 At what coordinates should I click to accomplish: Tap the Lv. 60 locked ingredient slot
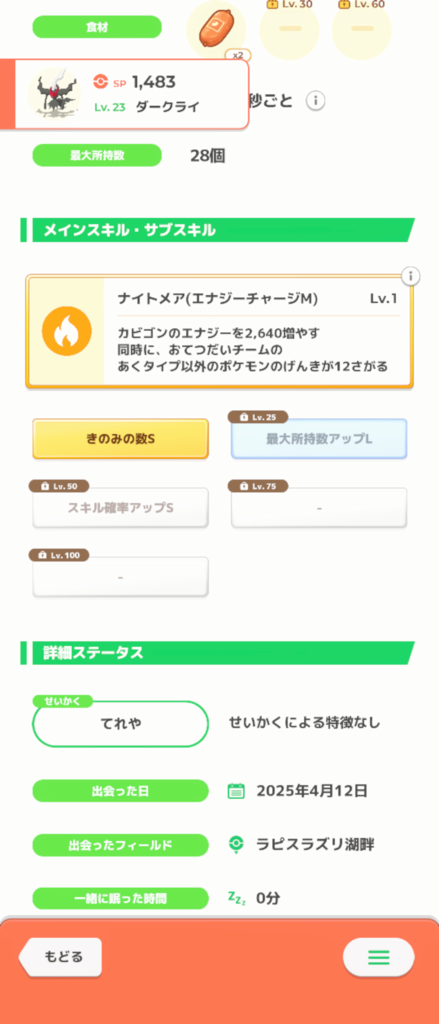(361, 29)
